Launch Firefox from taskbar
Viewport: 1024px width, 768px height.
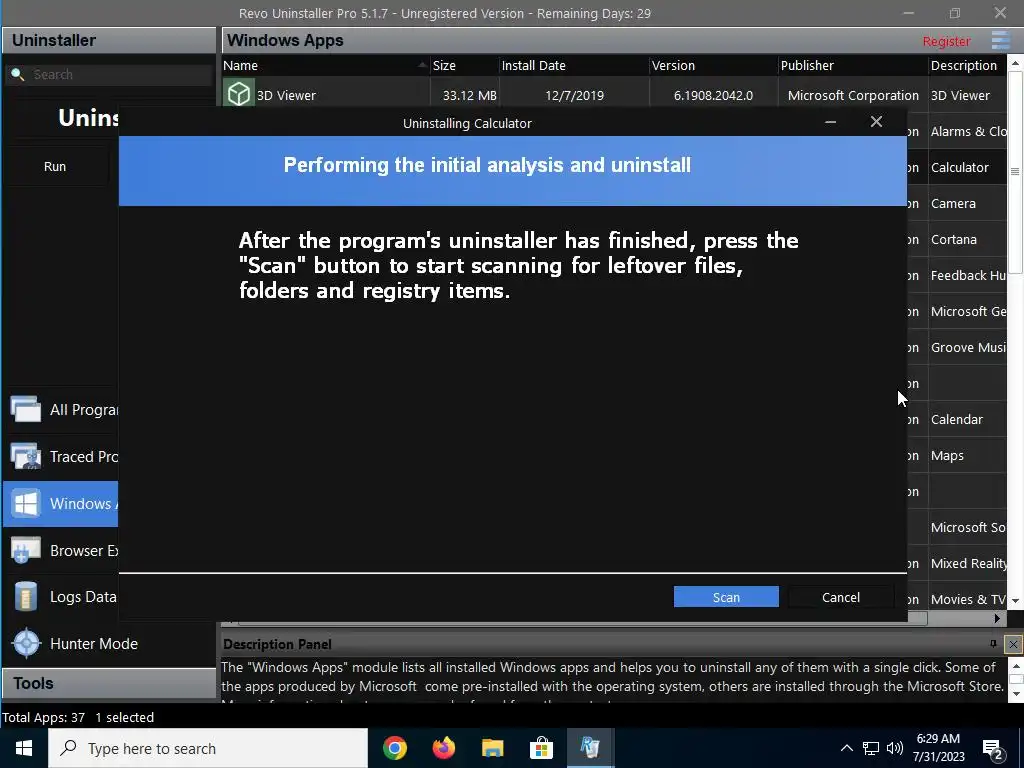444,748
